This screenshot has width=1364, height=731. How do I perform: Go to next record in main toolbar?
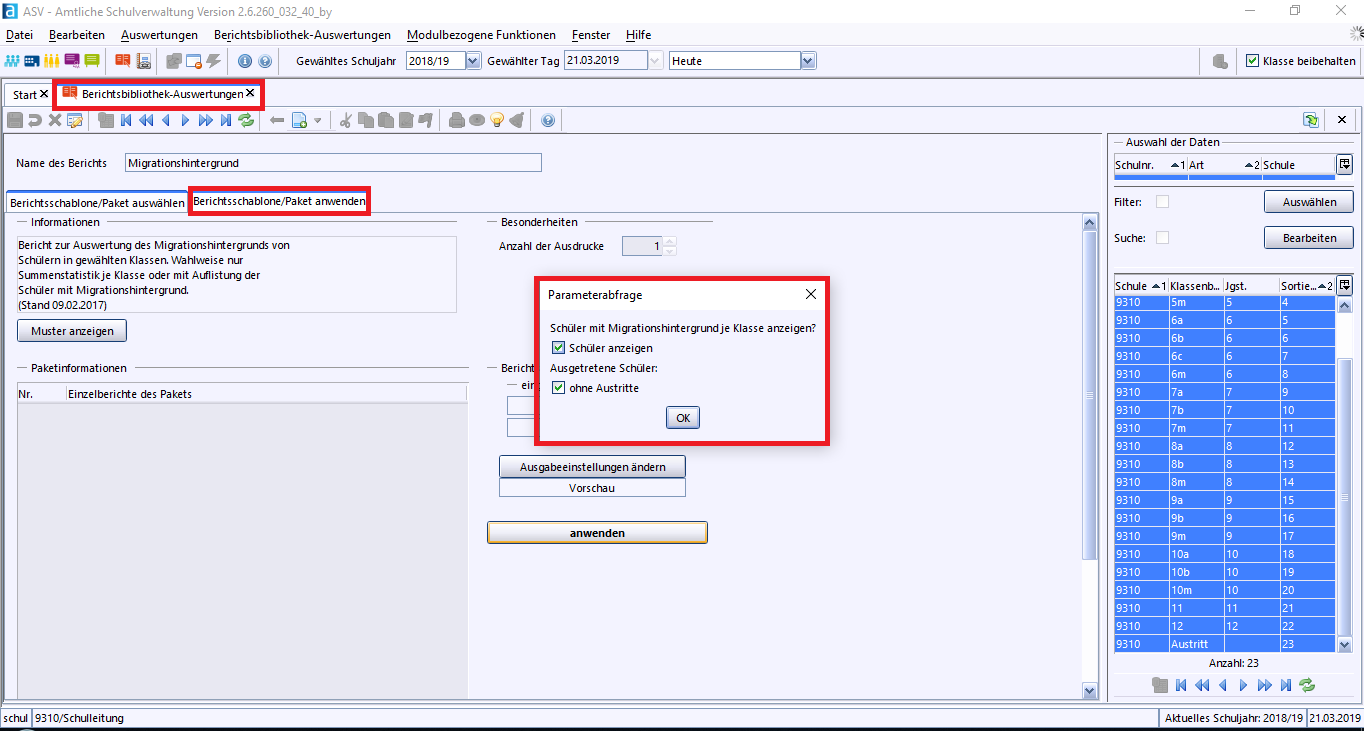pos(186,120)
